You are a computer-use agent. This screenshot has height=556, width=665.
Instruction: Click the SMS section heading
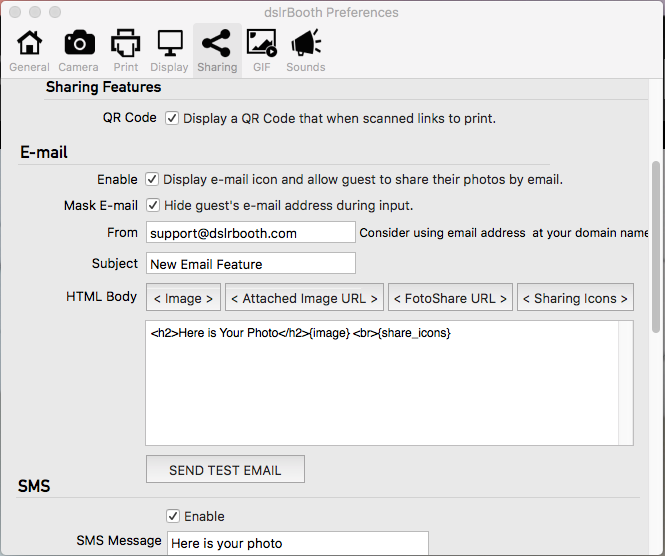coord(34,486)
